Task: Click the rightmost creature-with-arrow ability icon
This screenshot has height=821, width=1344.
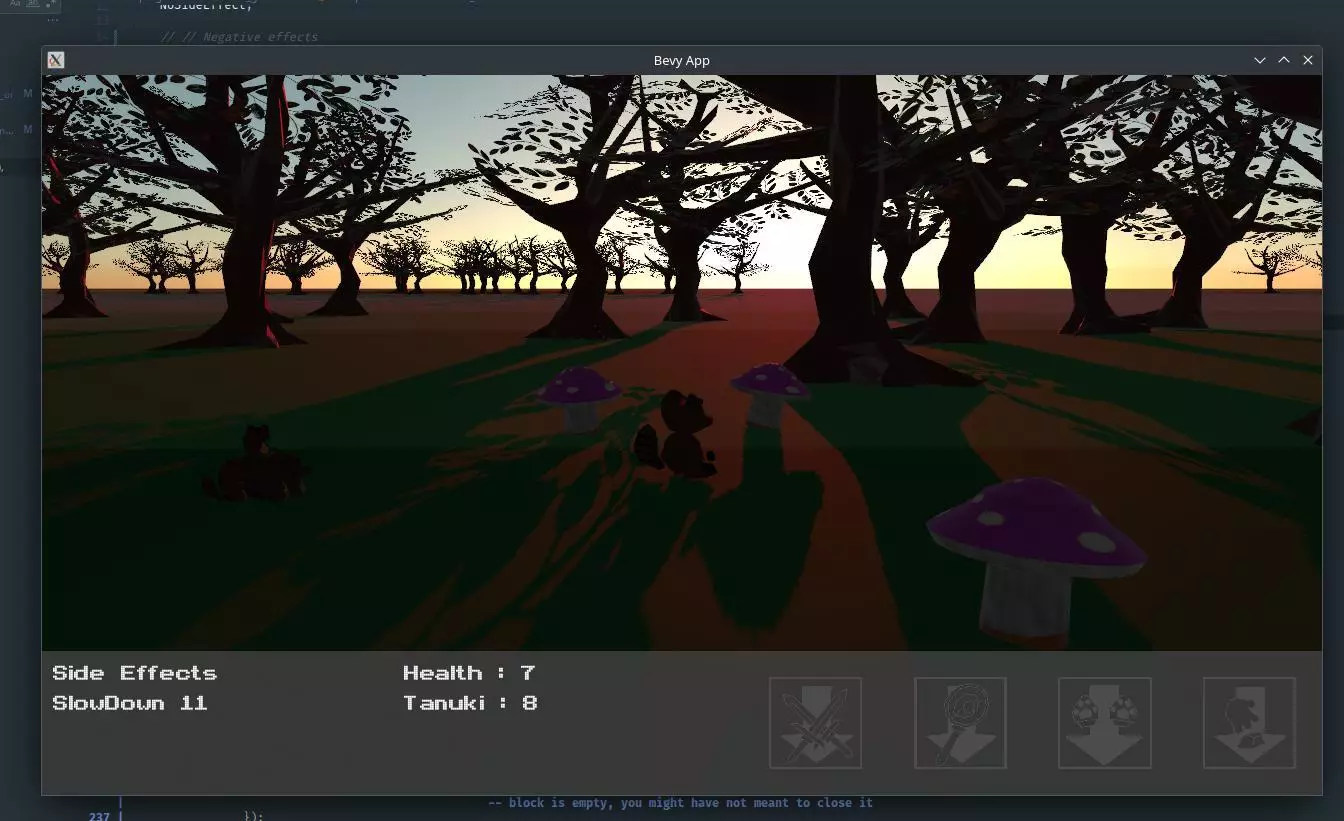Action: coord(1249,723)
